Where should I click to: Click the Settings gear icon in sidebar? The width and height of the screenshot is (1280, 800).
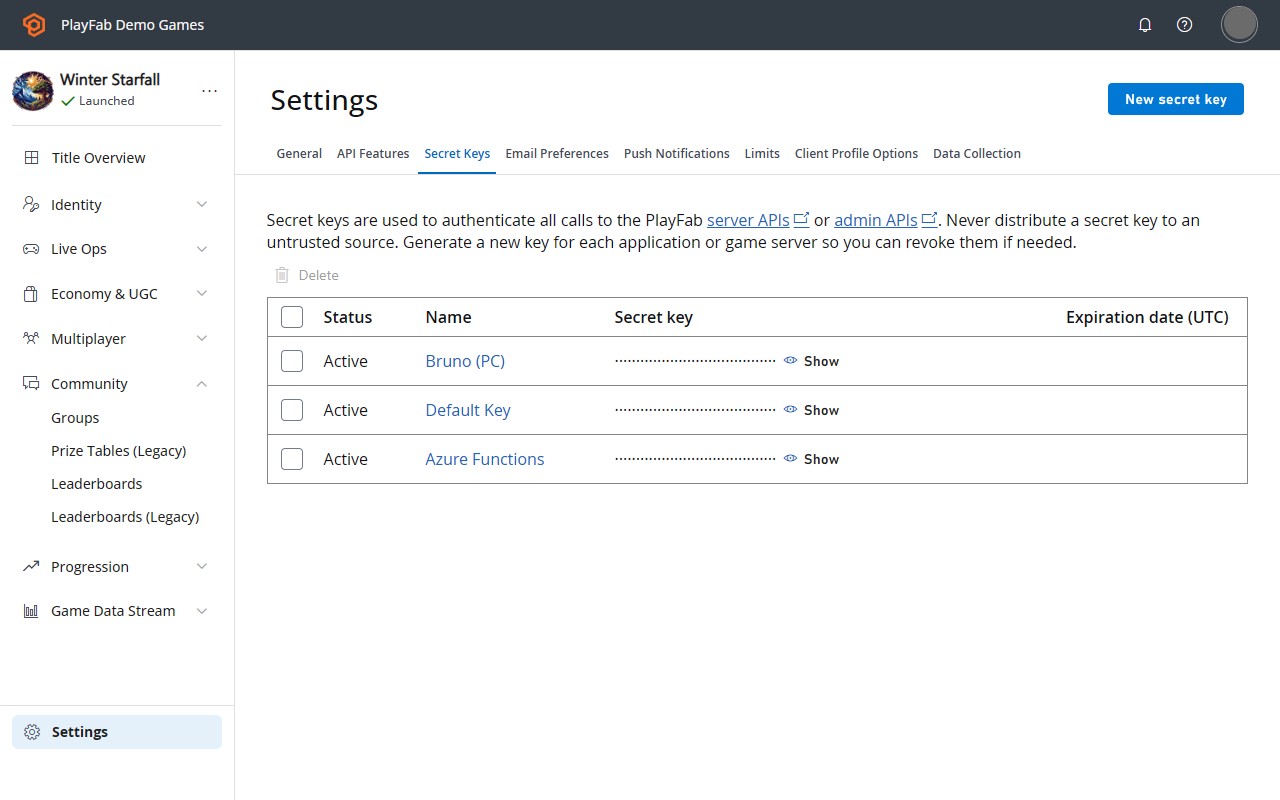pyautogui.click(x=32, y=732)
